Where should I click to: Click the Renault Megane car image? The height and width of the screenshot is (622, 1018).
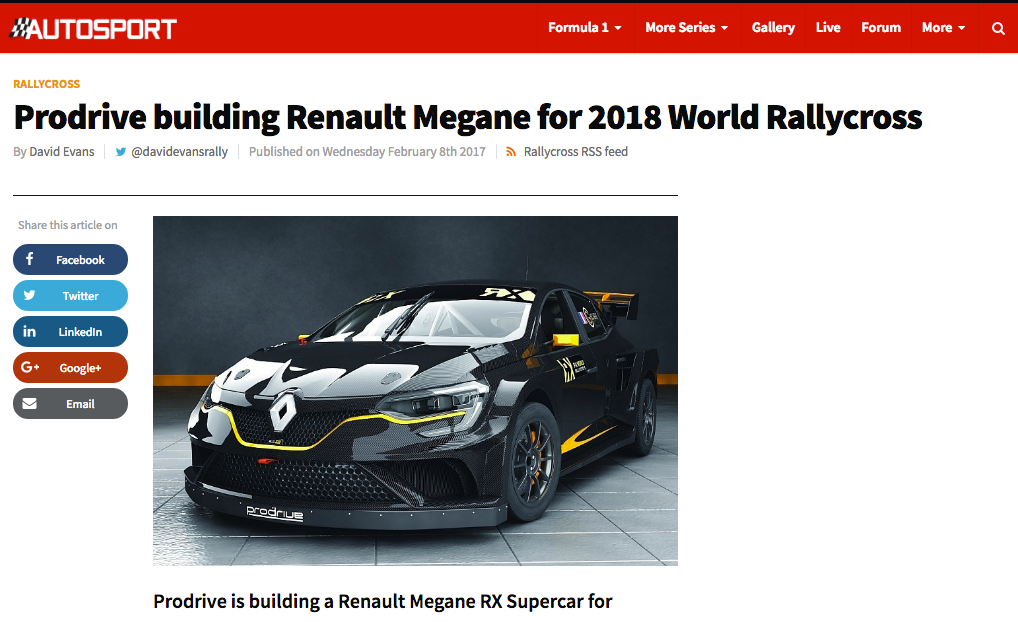pyautogui.click(x=416, y=391)
